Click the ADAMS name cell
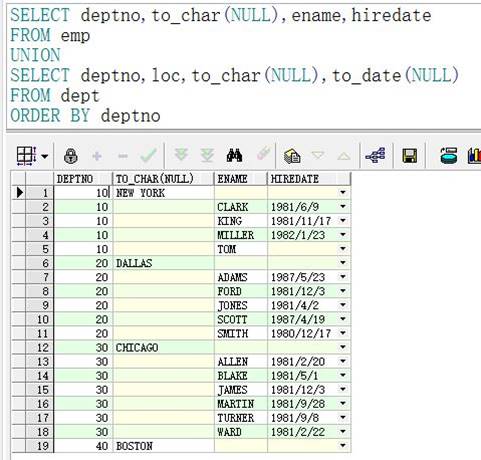The width and height of the screenshot is (481, 460). point(241,277)
